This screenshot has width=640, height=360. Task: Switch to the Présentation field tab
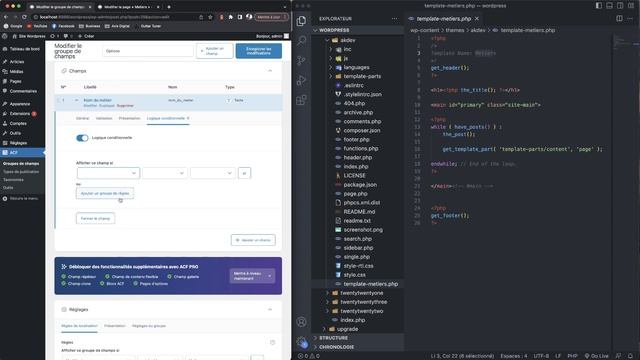click(x=129, y=118)
